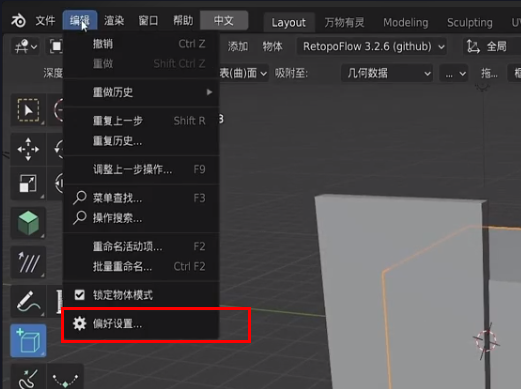This screenshot has width=521, height=389.
Task: Select the Measure tool
Action: point(28,262)
